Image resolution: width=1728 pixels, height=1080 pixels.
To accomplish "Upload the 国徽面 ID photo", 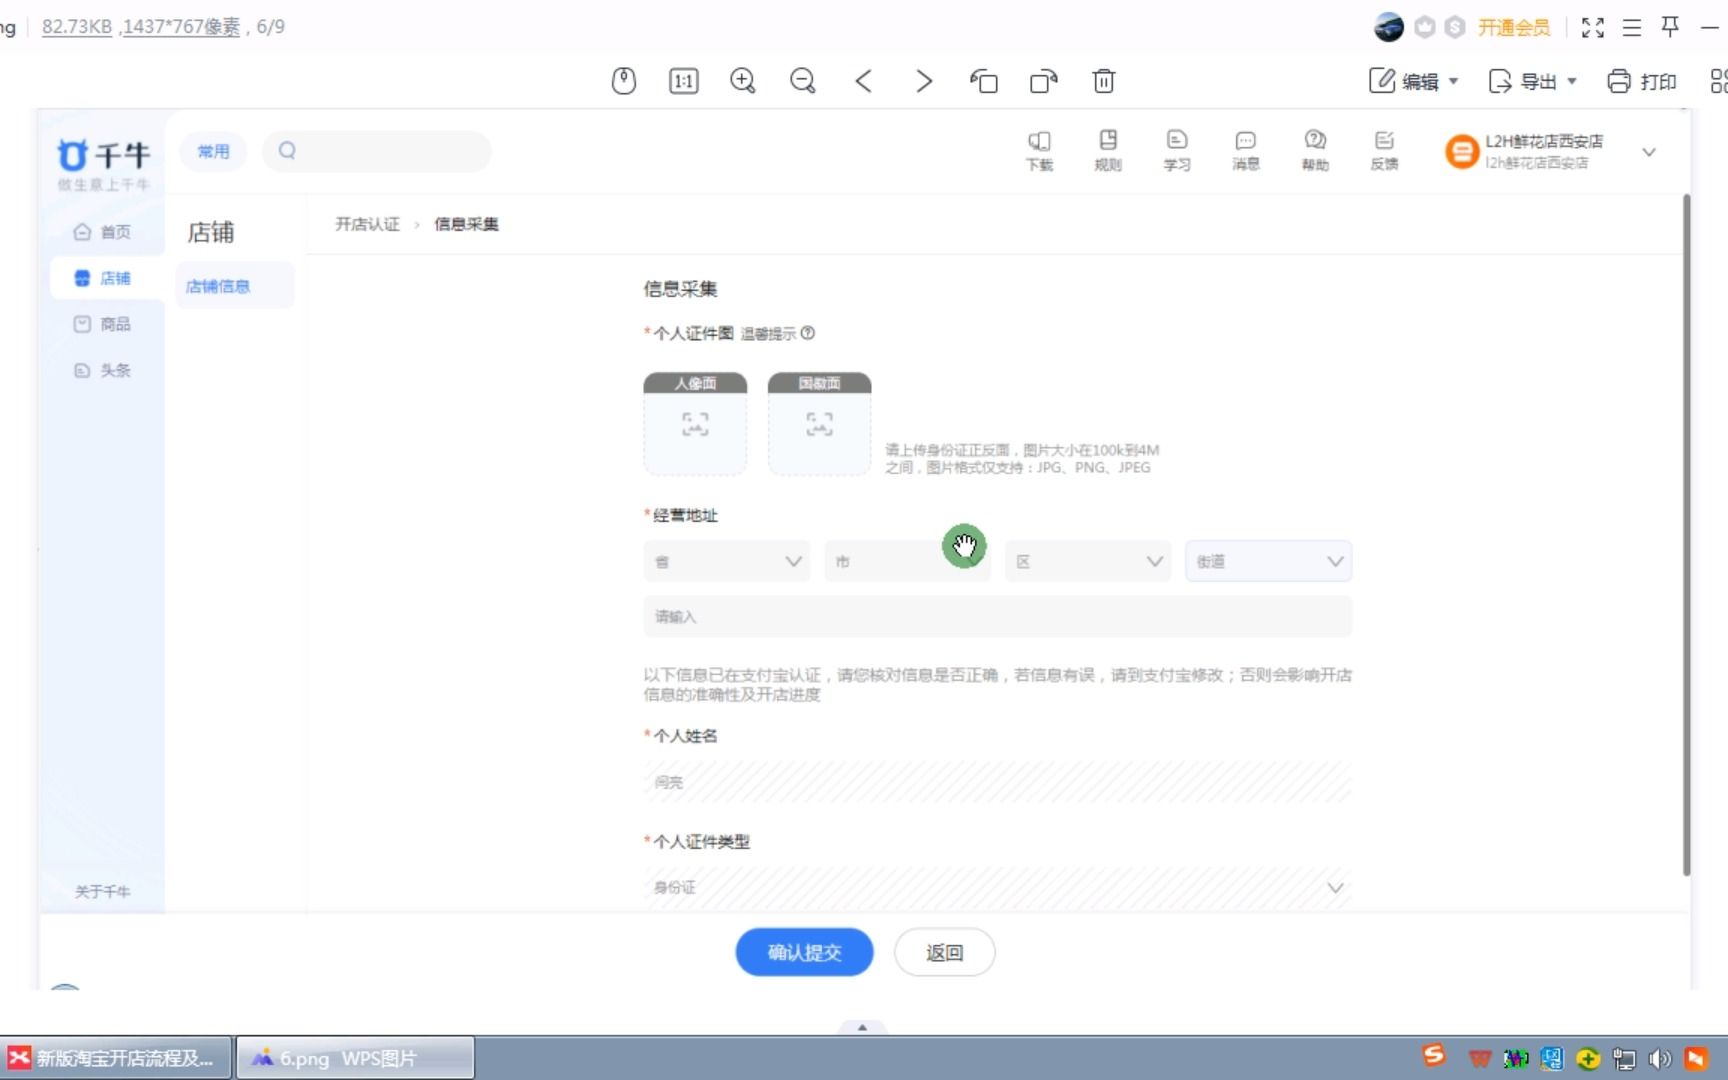I will click(x=819, y=424).
